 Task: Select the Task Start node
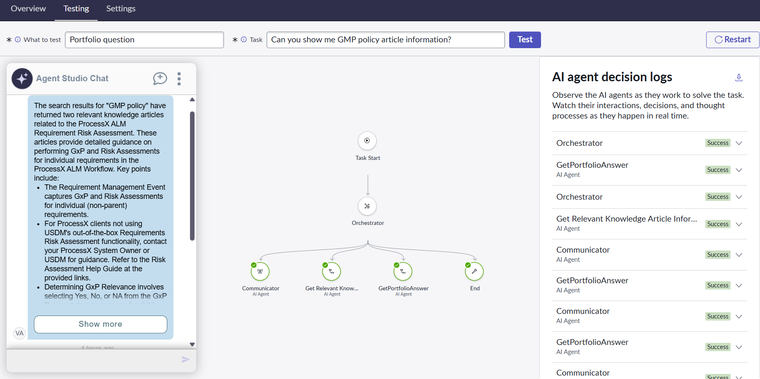point(367,141)
